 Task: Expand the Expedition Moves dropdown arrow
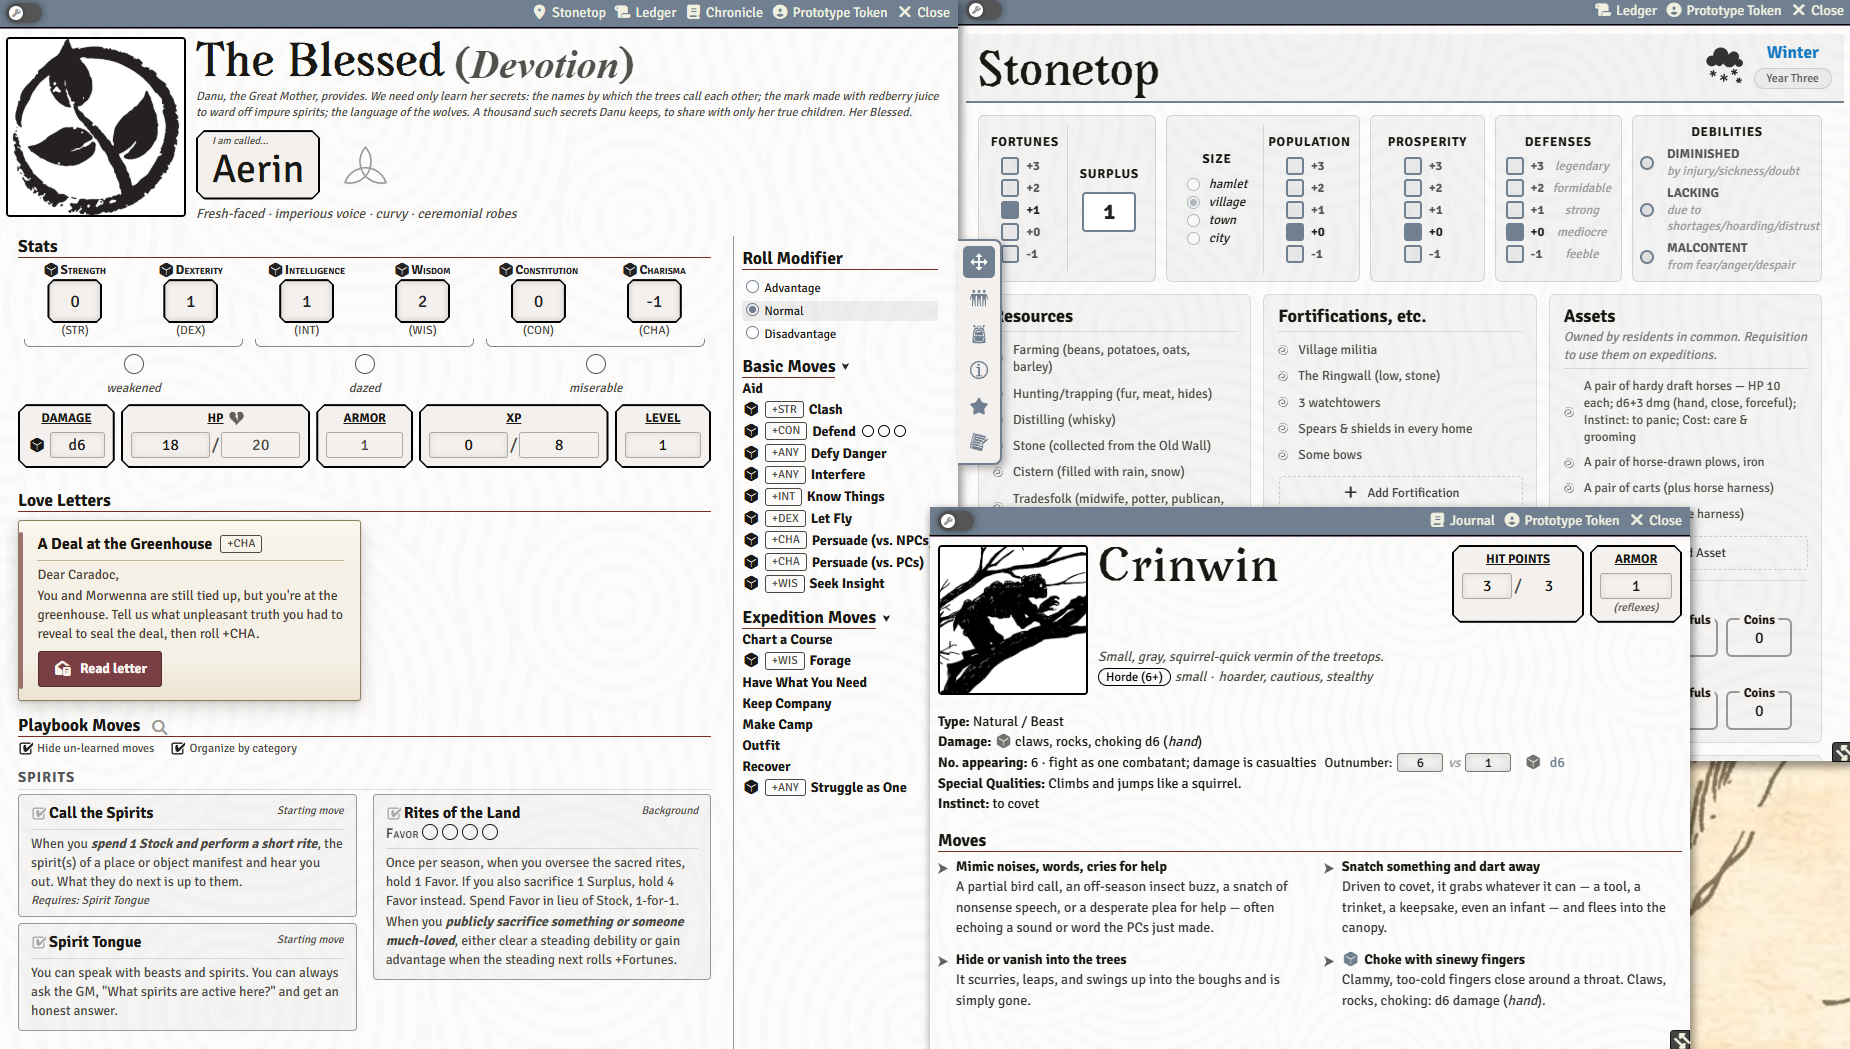tap(886, 618)
